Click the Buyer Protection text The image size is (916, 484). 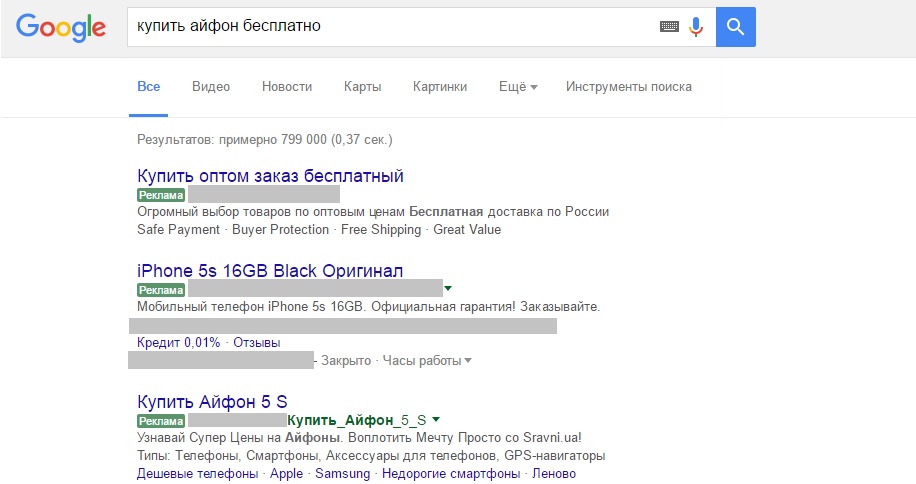(x=280, y=229)
